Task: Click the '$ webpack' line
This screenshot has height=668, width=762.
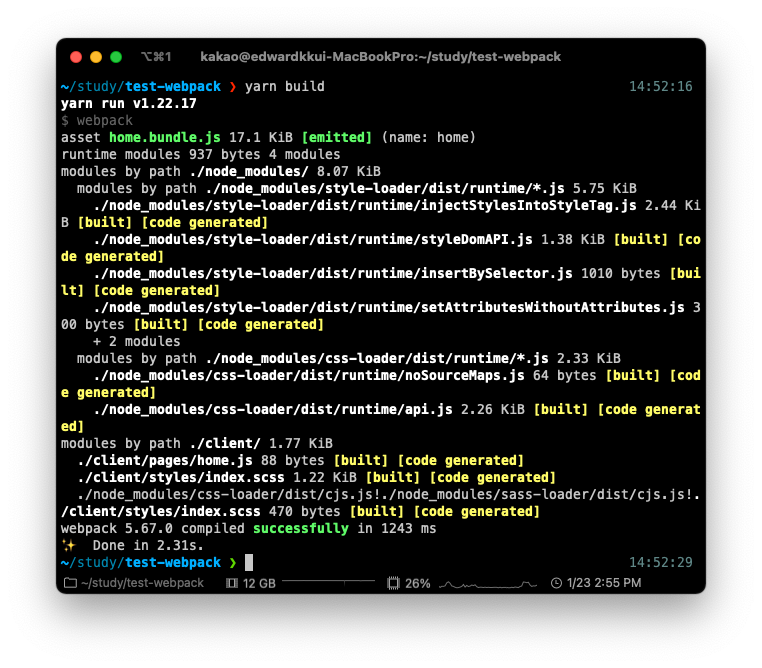Action: 97,120
